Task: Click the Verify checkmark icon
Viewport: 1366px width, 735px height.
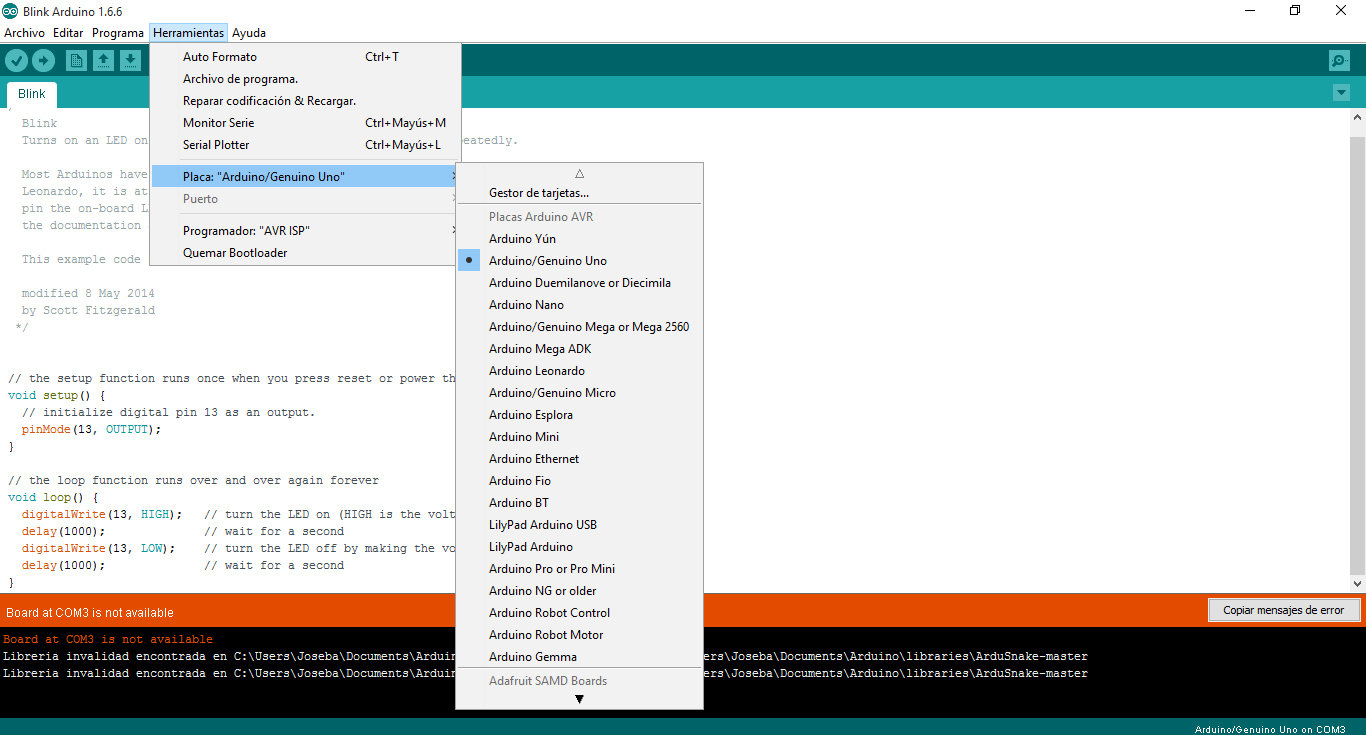Action: tap(16, 61)
